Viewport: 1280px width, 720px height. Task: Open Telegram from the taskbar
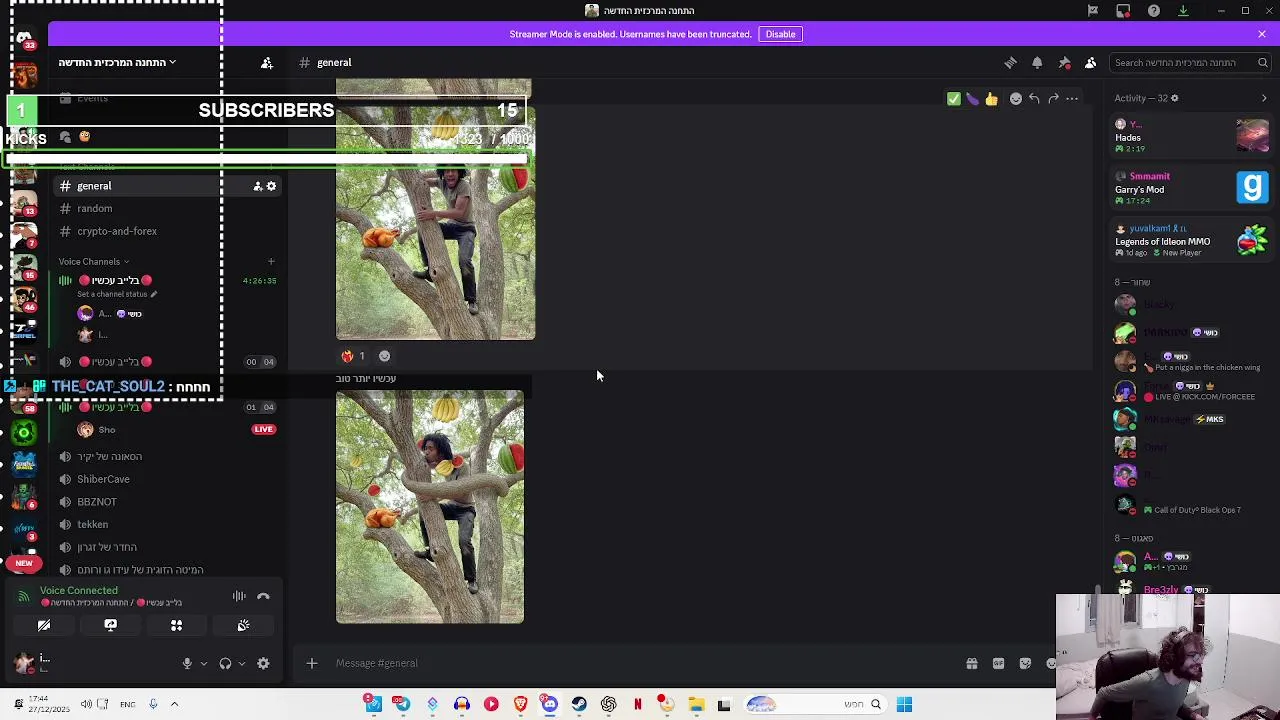pos(402,704)
